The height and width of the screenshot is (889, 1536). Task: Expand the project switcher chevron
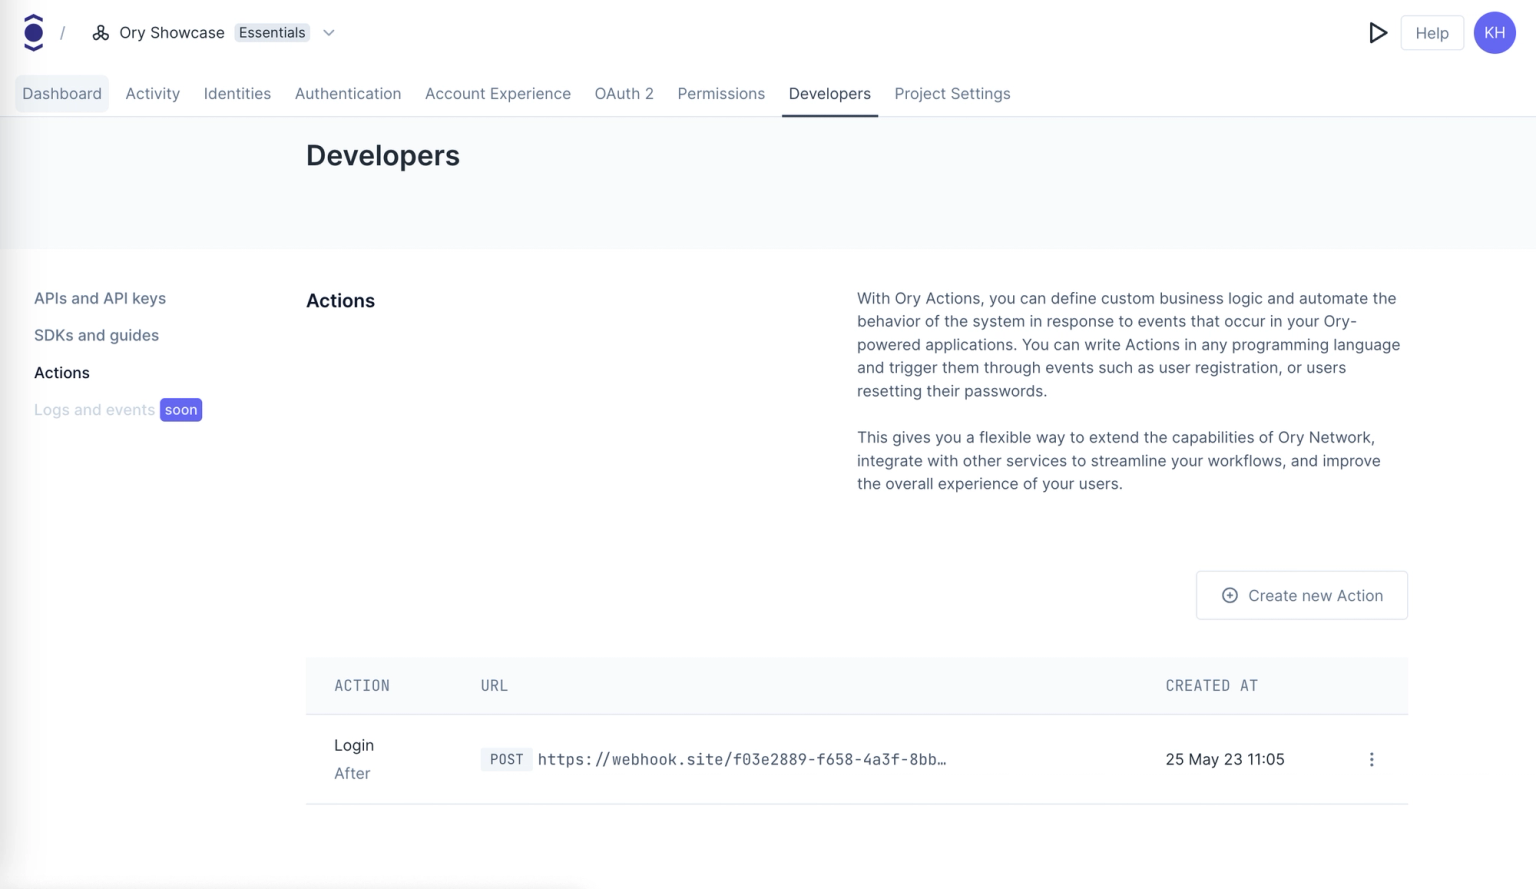(x=328, y=33)
